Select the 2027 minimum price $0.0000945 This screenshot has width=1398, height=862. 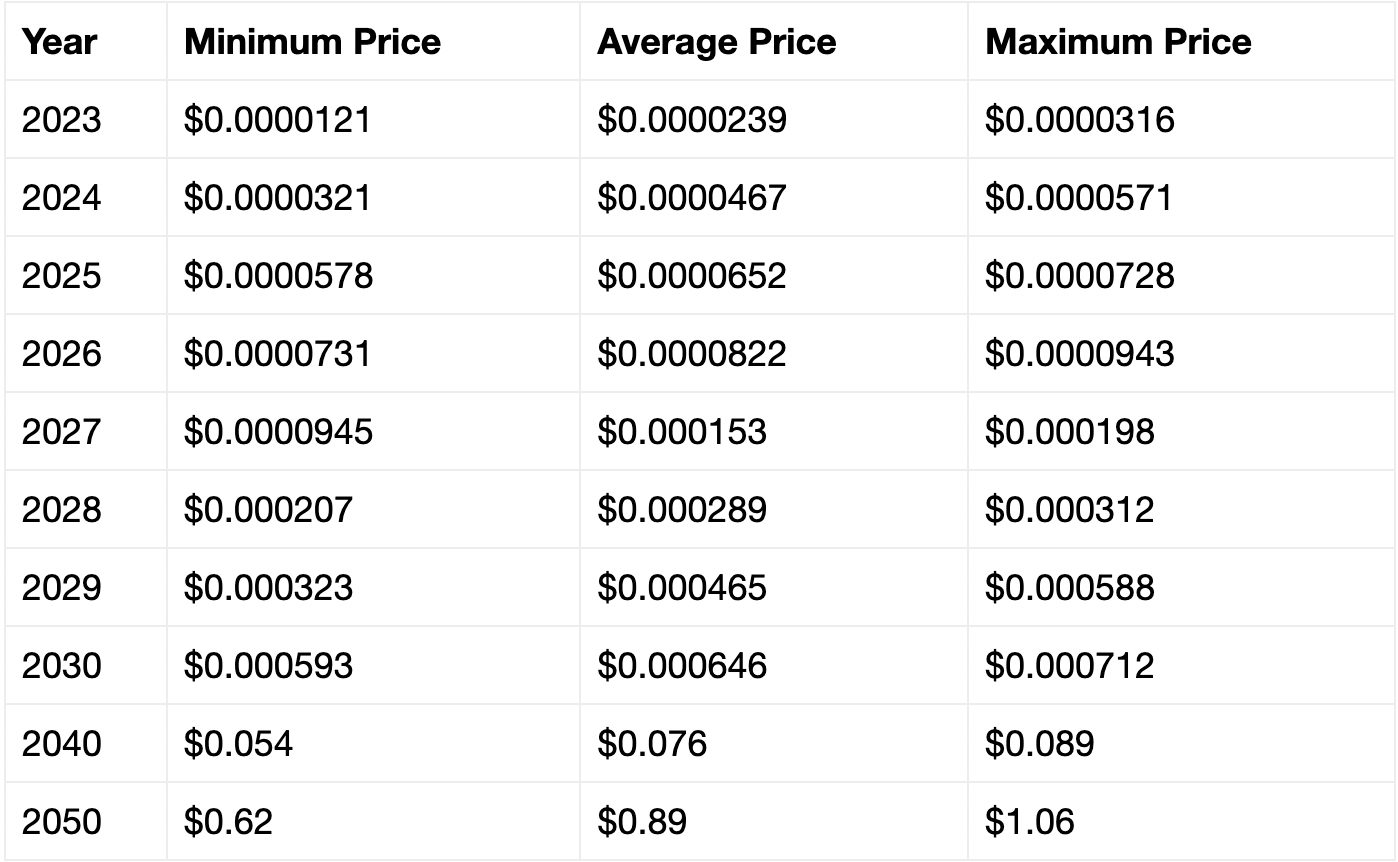point(278,432)
